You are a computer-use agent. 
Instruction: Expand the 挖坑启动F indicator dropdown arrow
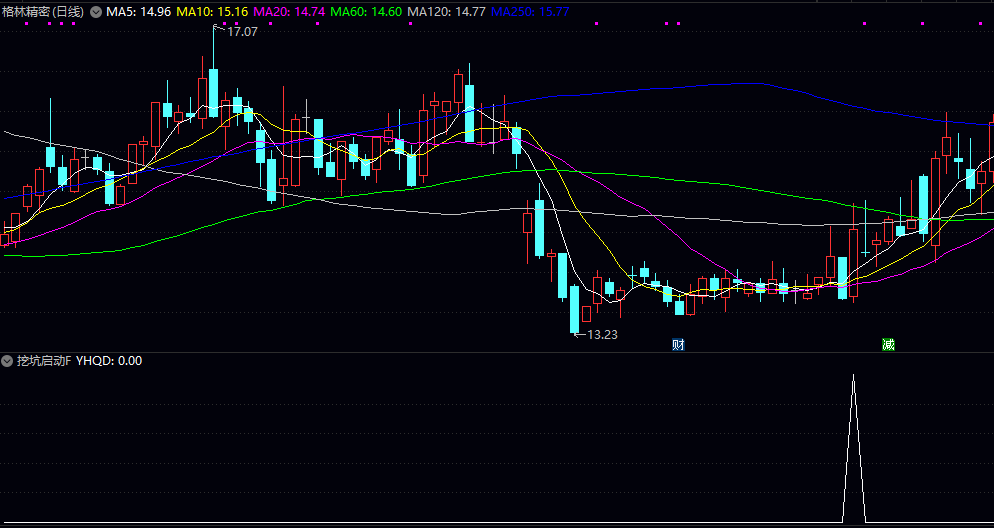click(x=8, y=361)
